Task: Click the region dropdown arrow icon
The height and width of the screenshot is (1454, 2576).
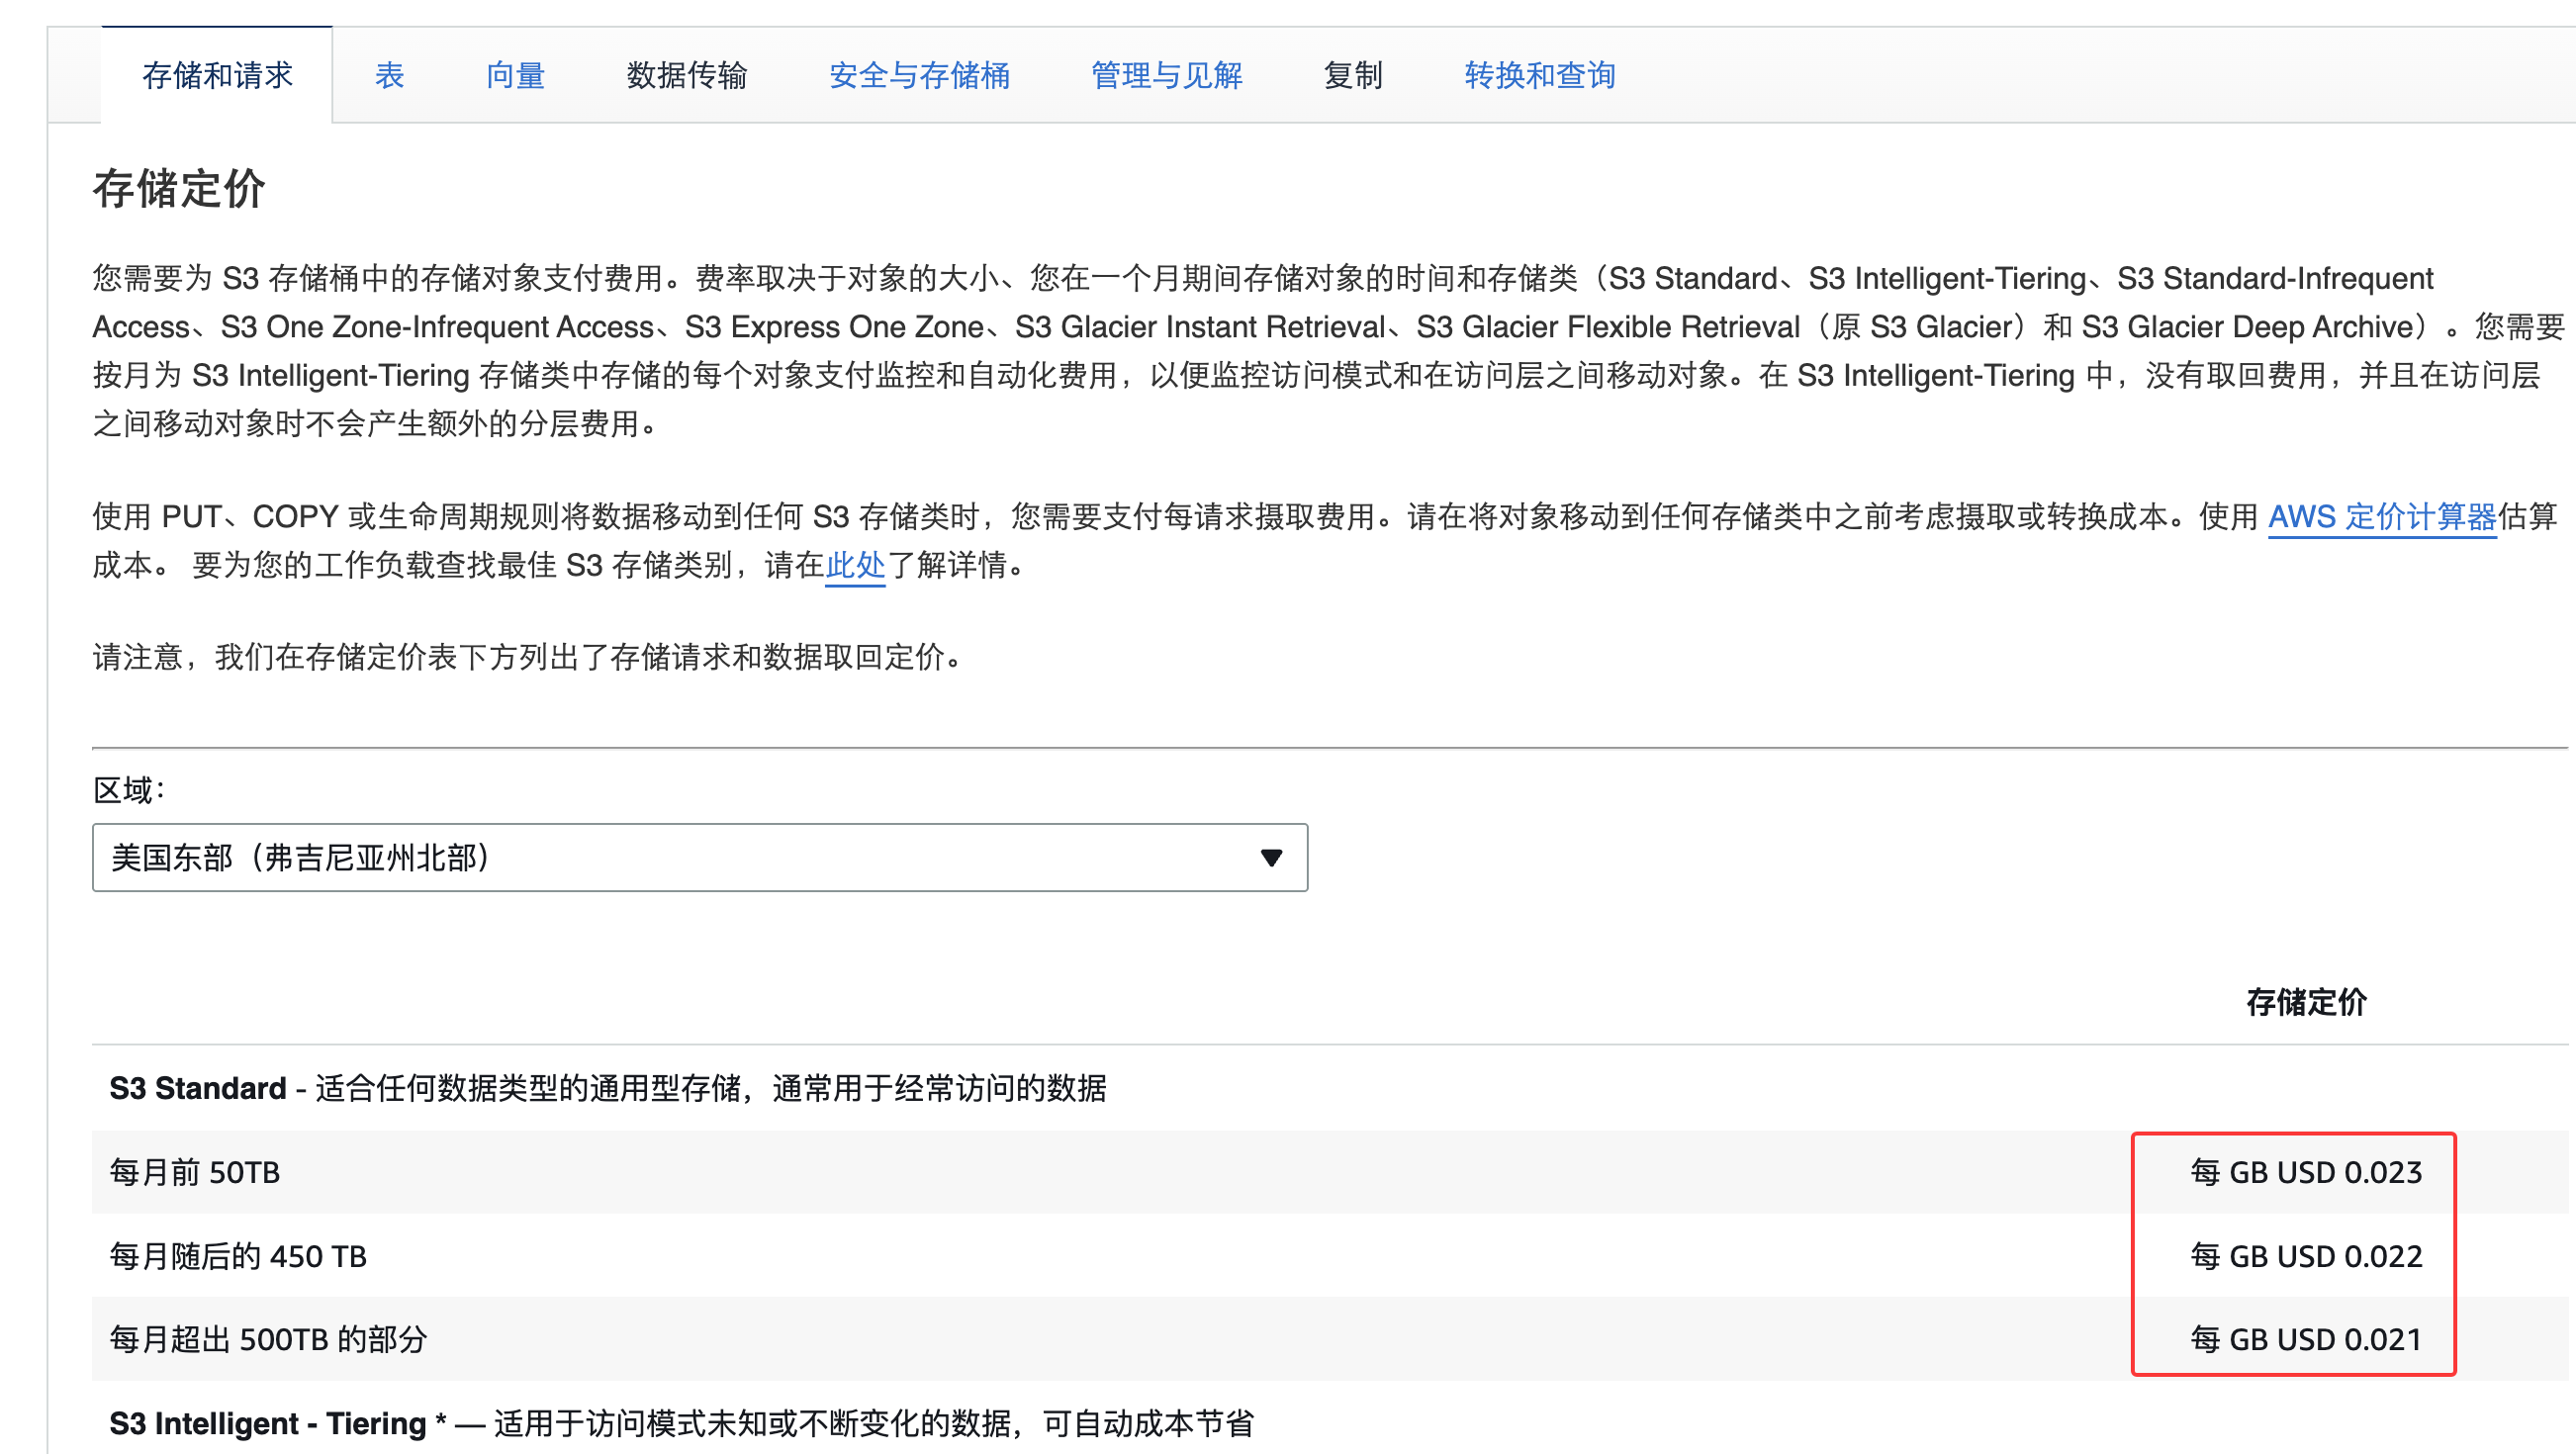Action: coord(1271,858)
